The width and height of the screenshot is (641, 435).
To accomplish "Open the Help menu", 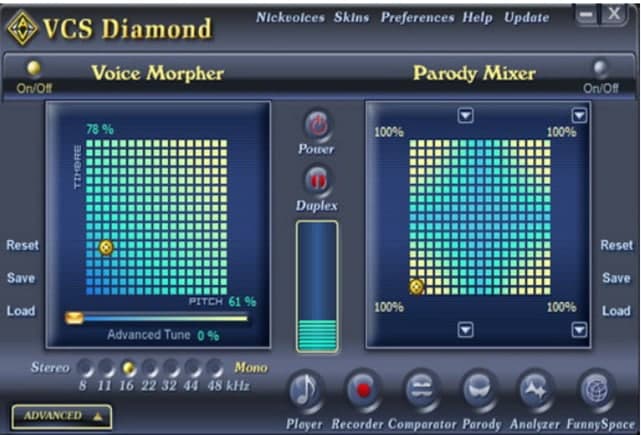I will point(477,18).
